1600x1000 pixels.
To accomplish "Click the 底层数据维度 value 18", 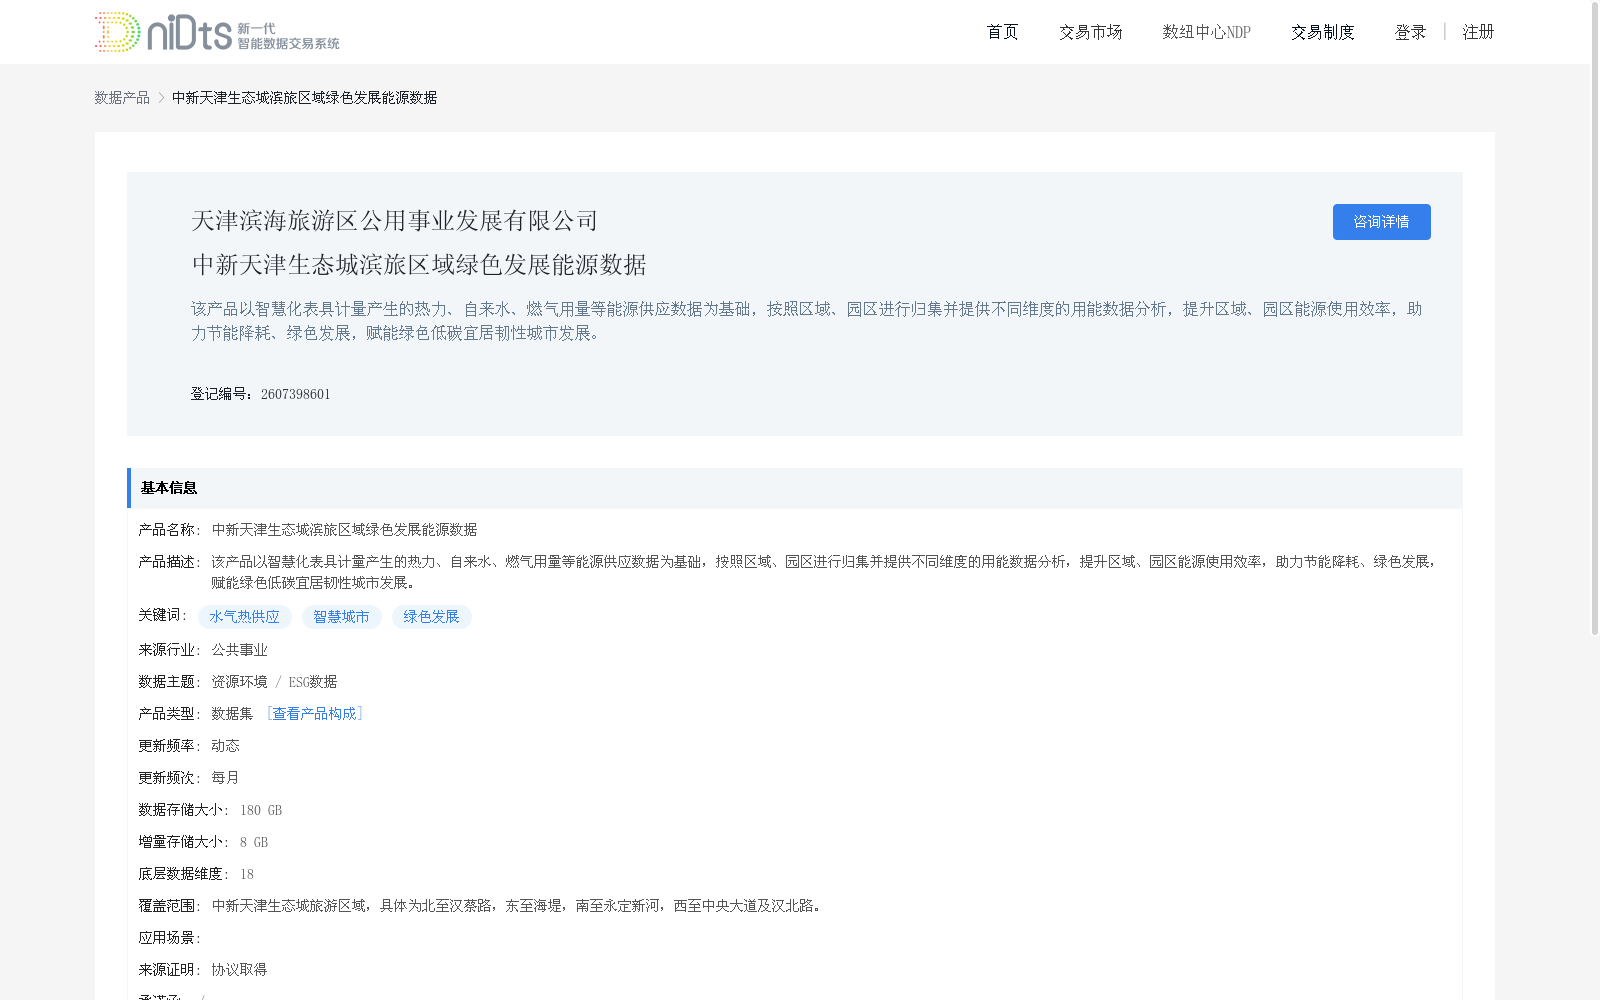I will click(247, 874).
